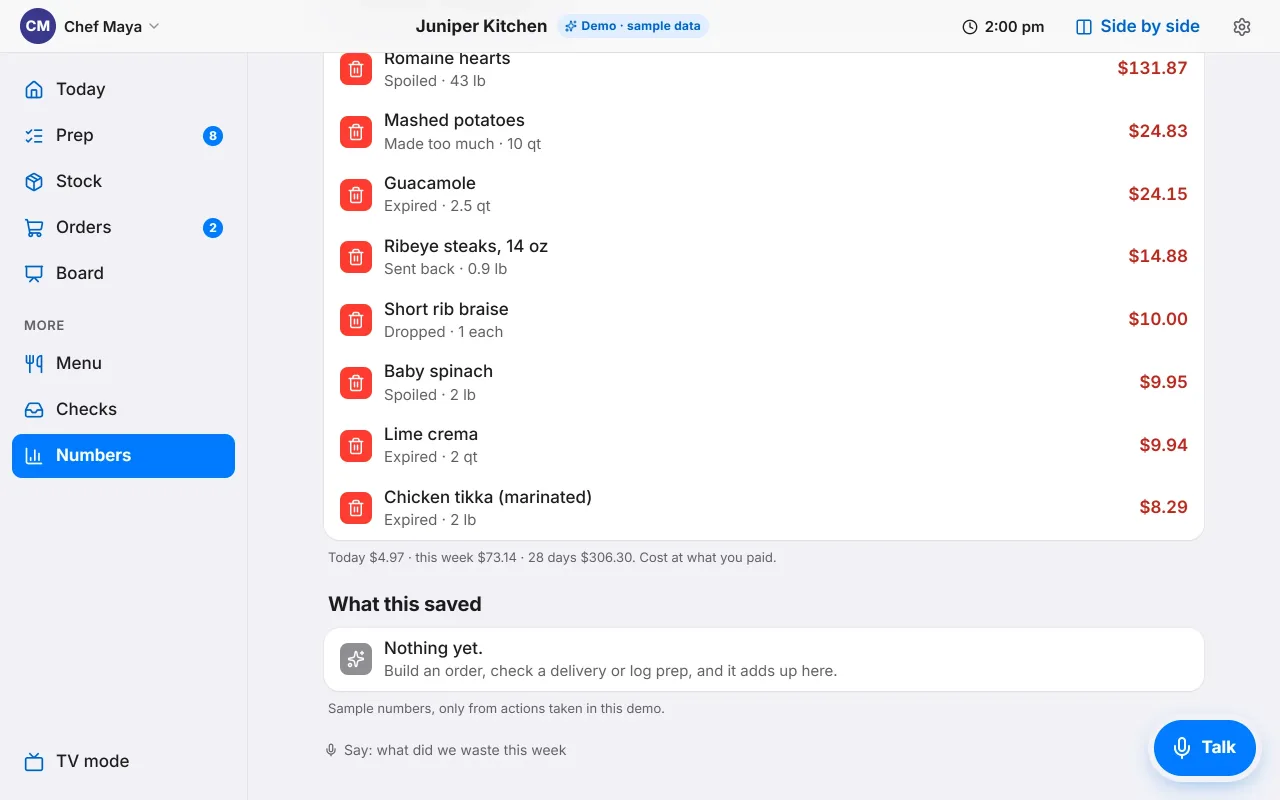Viewport: 1280px width, 800px height.
Task: Click the Mashed potatoes cost $24.83
Action: click(1158, 131)
